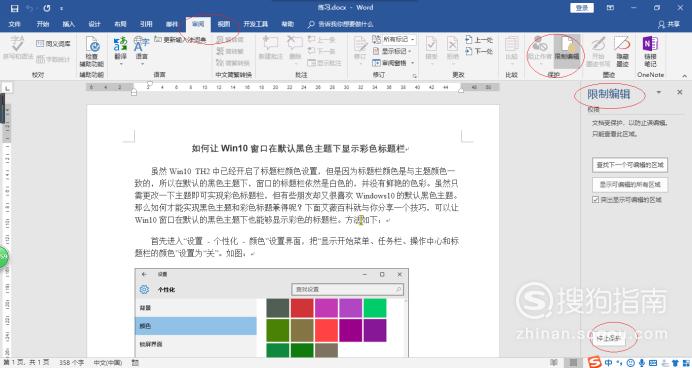The width and height of the screenshot is (692, 368).
Task: Click the Share (共享) button
Action: pyautogui.click(x=669, y=25)
